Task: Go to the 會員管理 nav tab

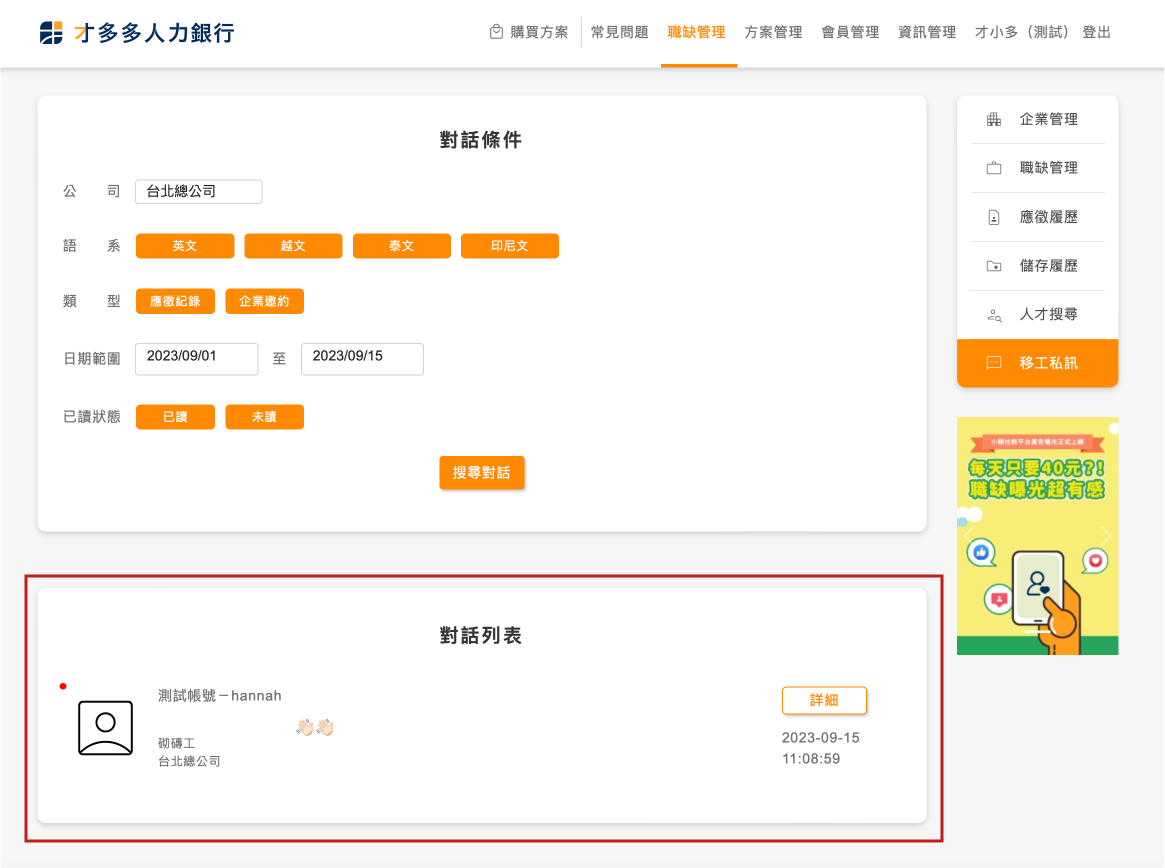Action: (x=850, y=32)
